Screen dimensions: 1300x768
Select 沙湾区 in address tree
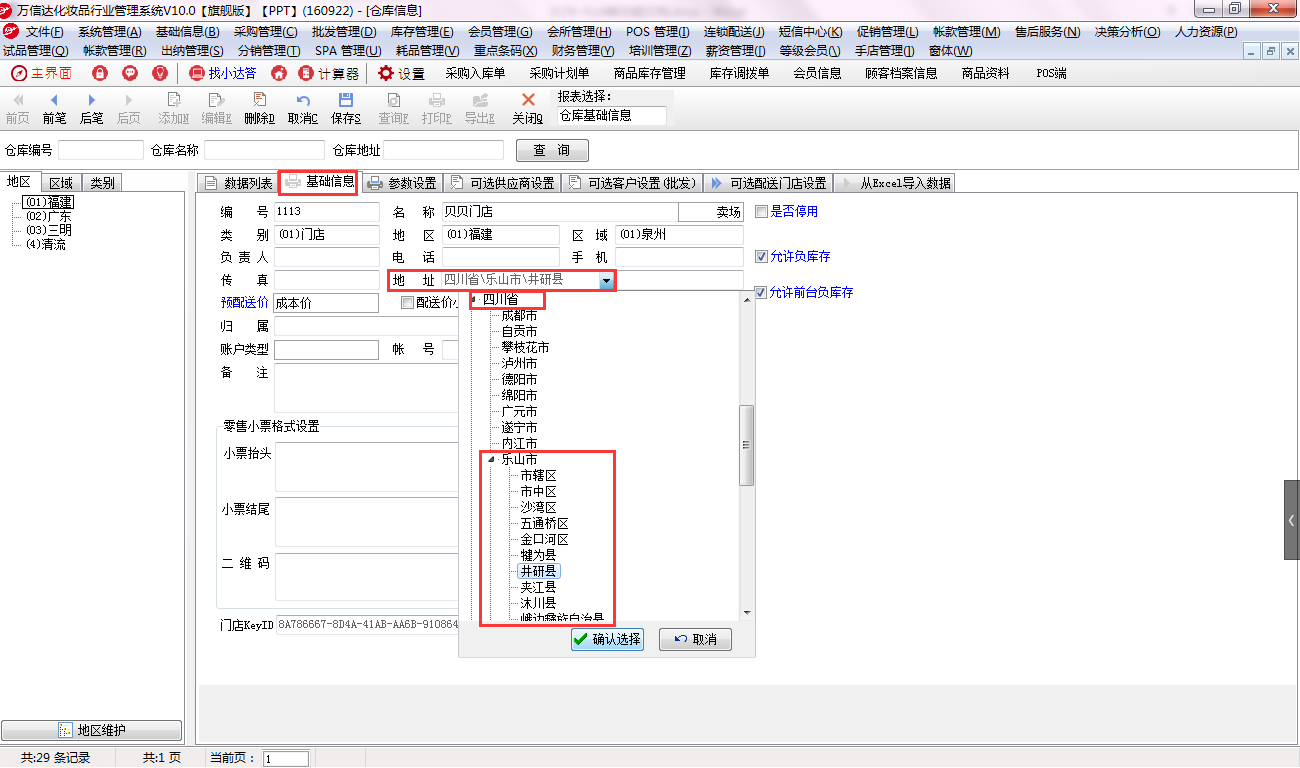pos(538,507)
